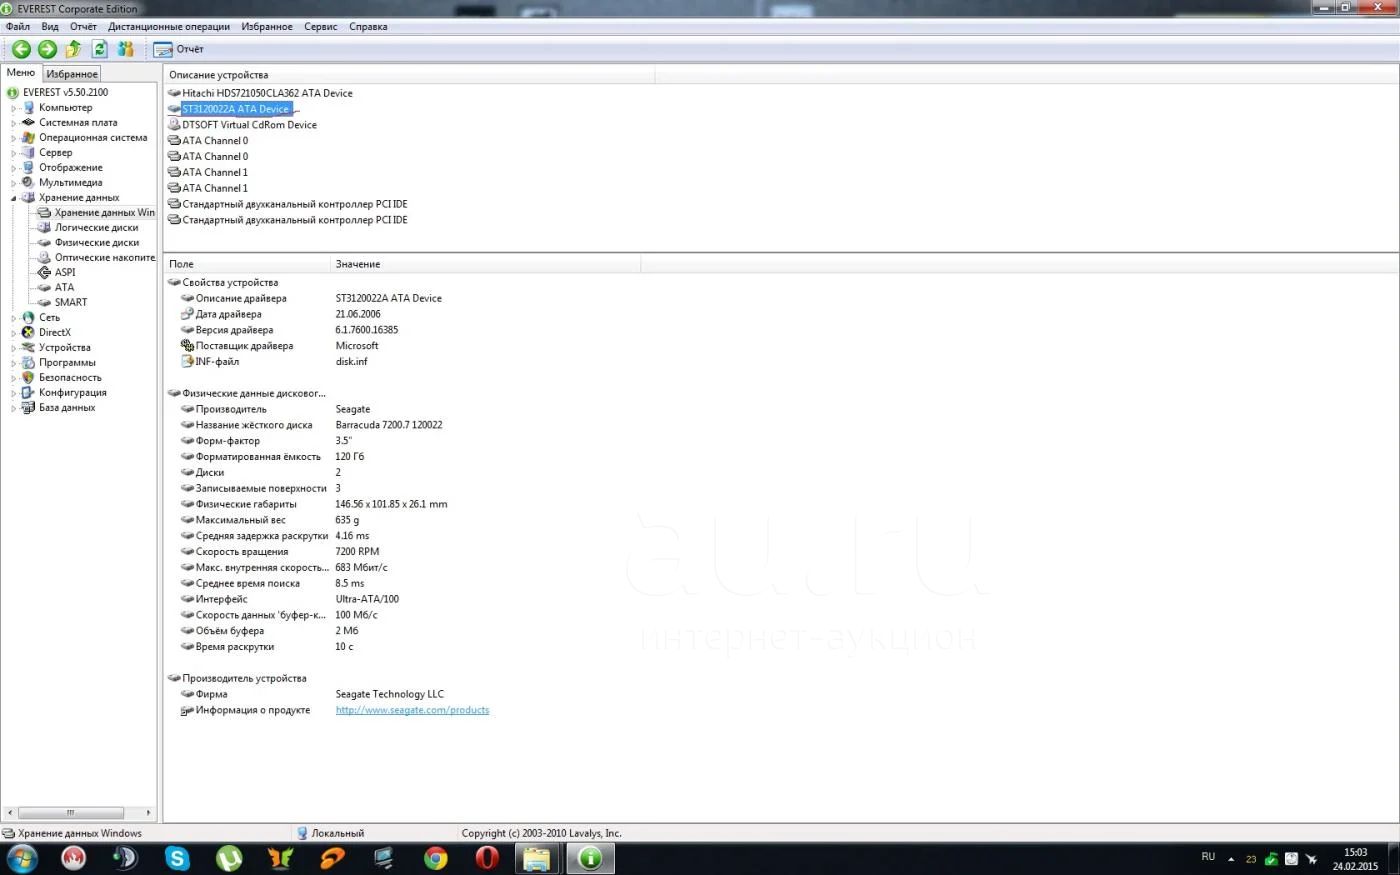Select Физические диски in the tree
The image size is (1400, 875).
(97, 243)
